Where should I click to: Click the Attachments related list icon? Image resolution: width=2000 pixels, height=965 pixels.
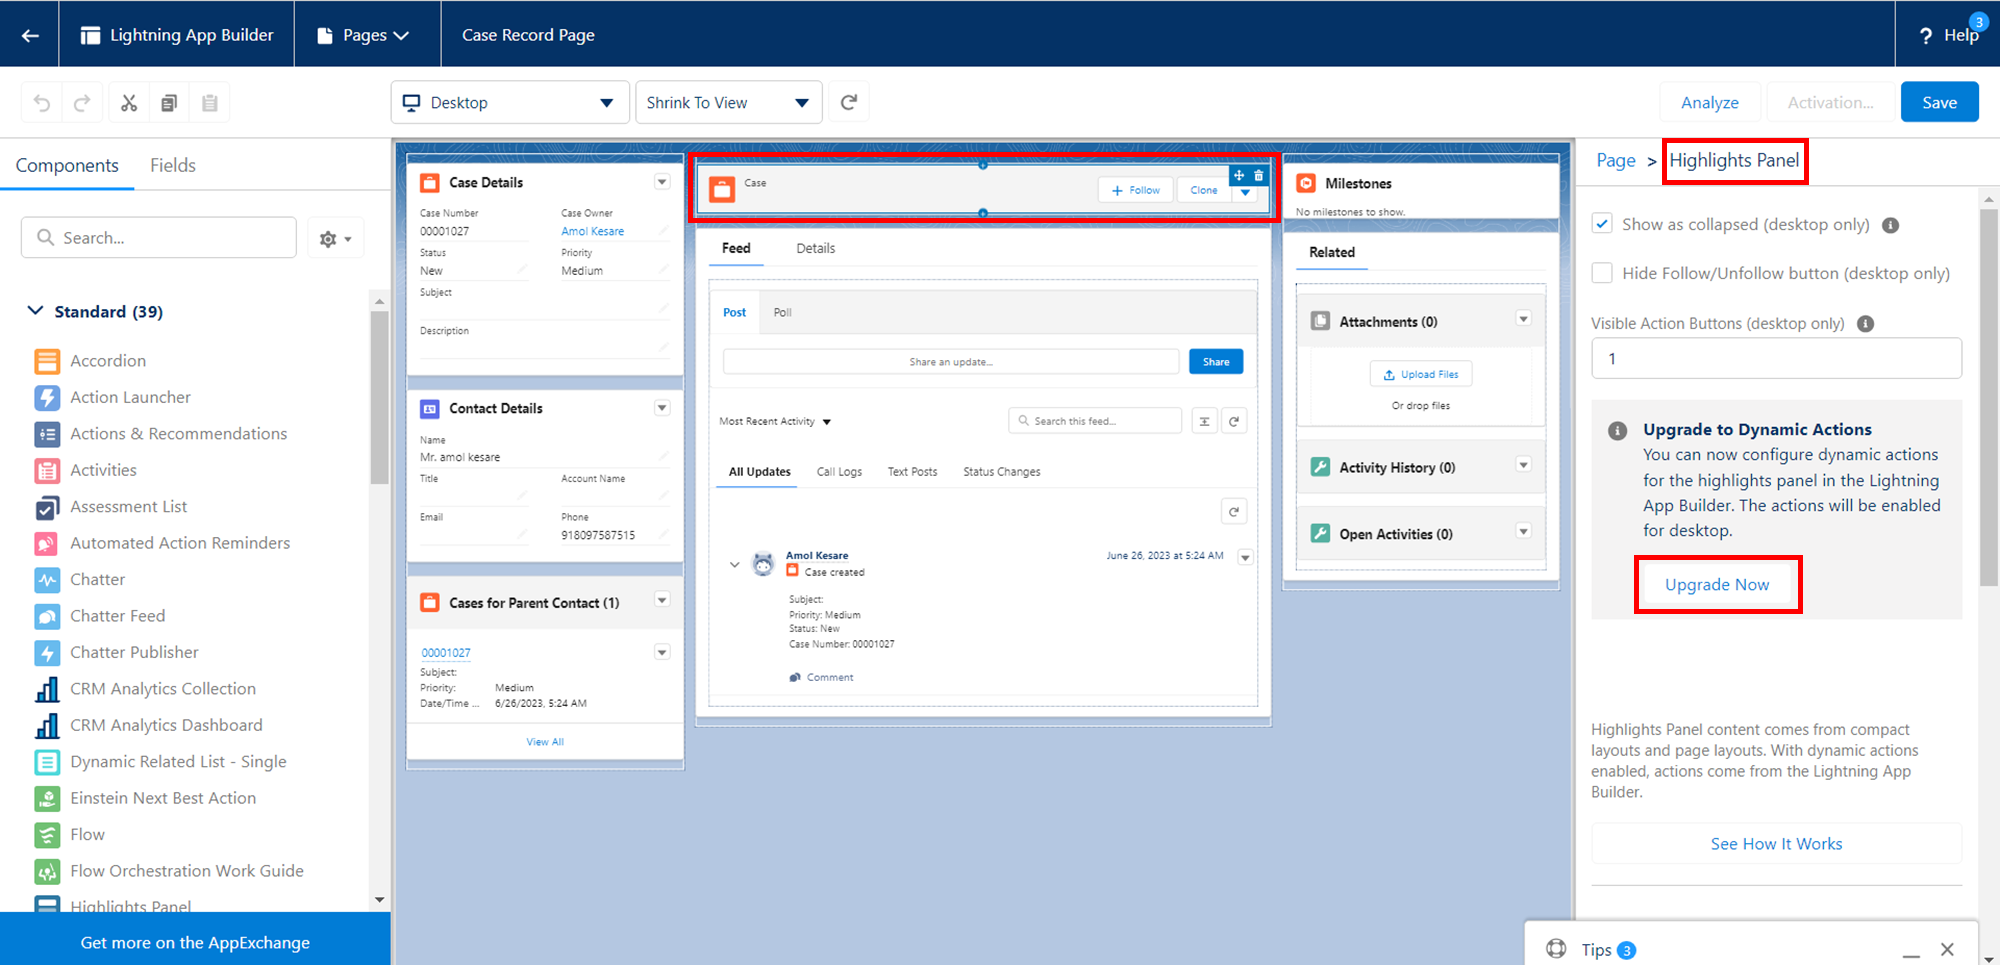(x=1320, y=321)
